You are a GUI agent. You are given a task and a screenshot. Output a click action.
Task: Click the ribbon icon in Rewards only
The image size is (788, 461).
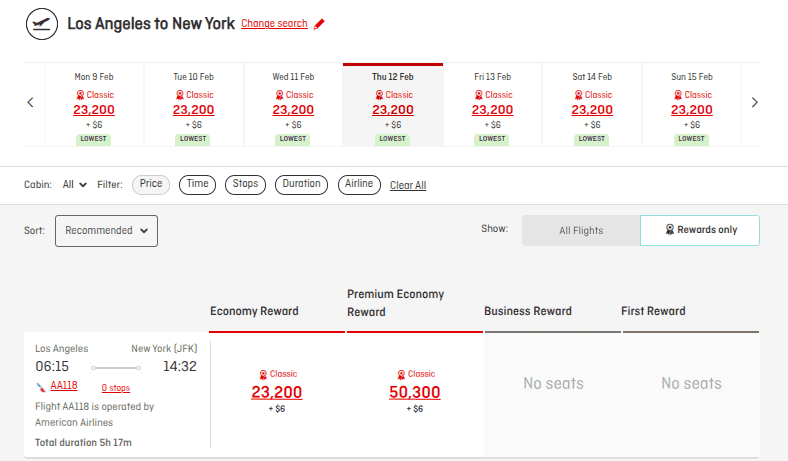coord(670,230)
